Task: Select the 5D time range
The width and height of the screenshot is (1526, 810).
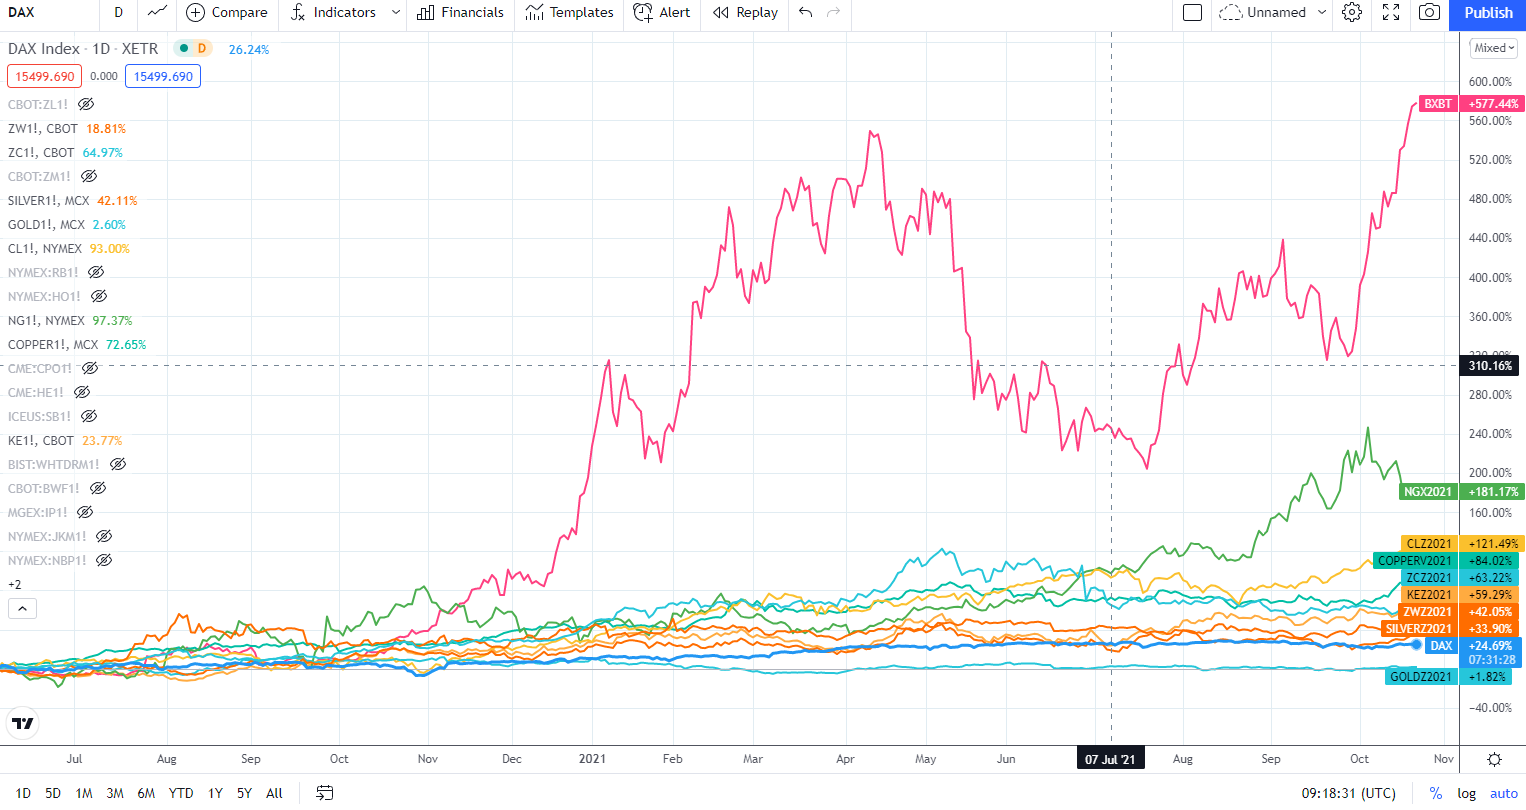Action: [53, 793]
